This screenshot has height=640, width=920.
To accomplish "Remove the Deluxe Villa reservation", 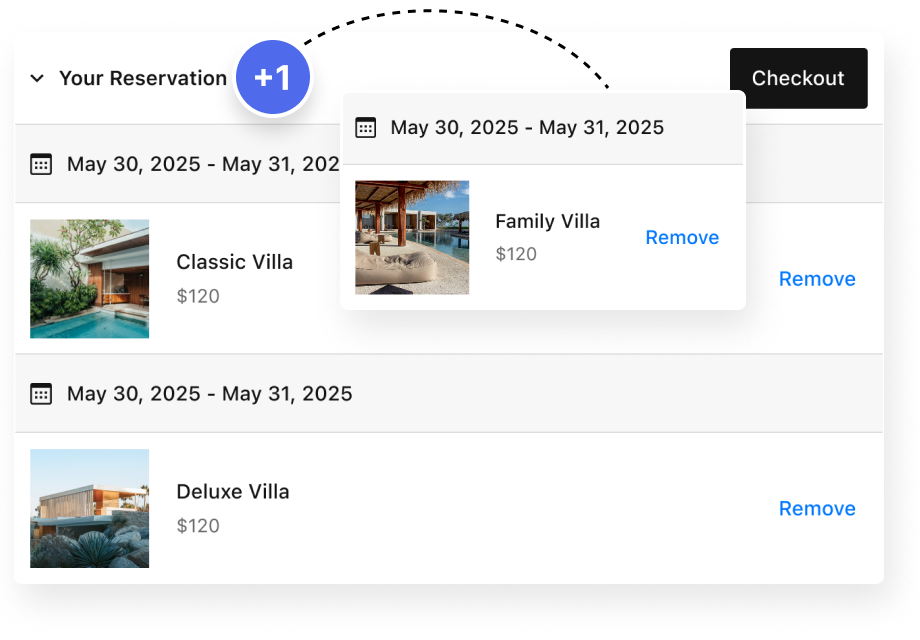I will coord(817,508).
